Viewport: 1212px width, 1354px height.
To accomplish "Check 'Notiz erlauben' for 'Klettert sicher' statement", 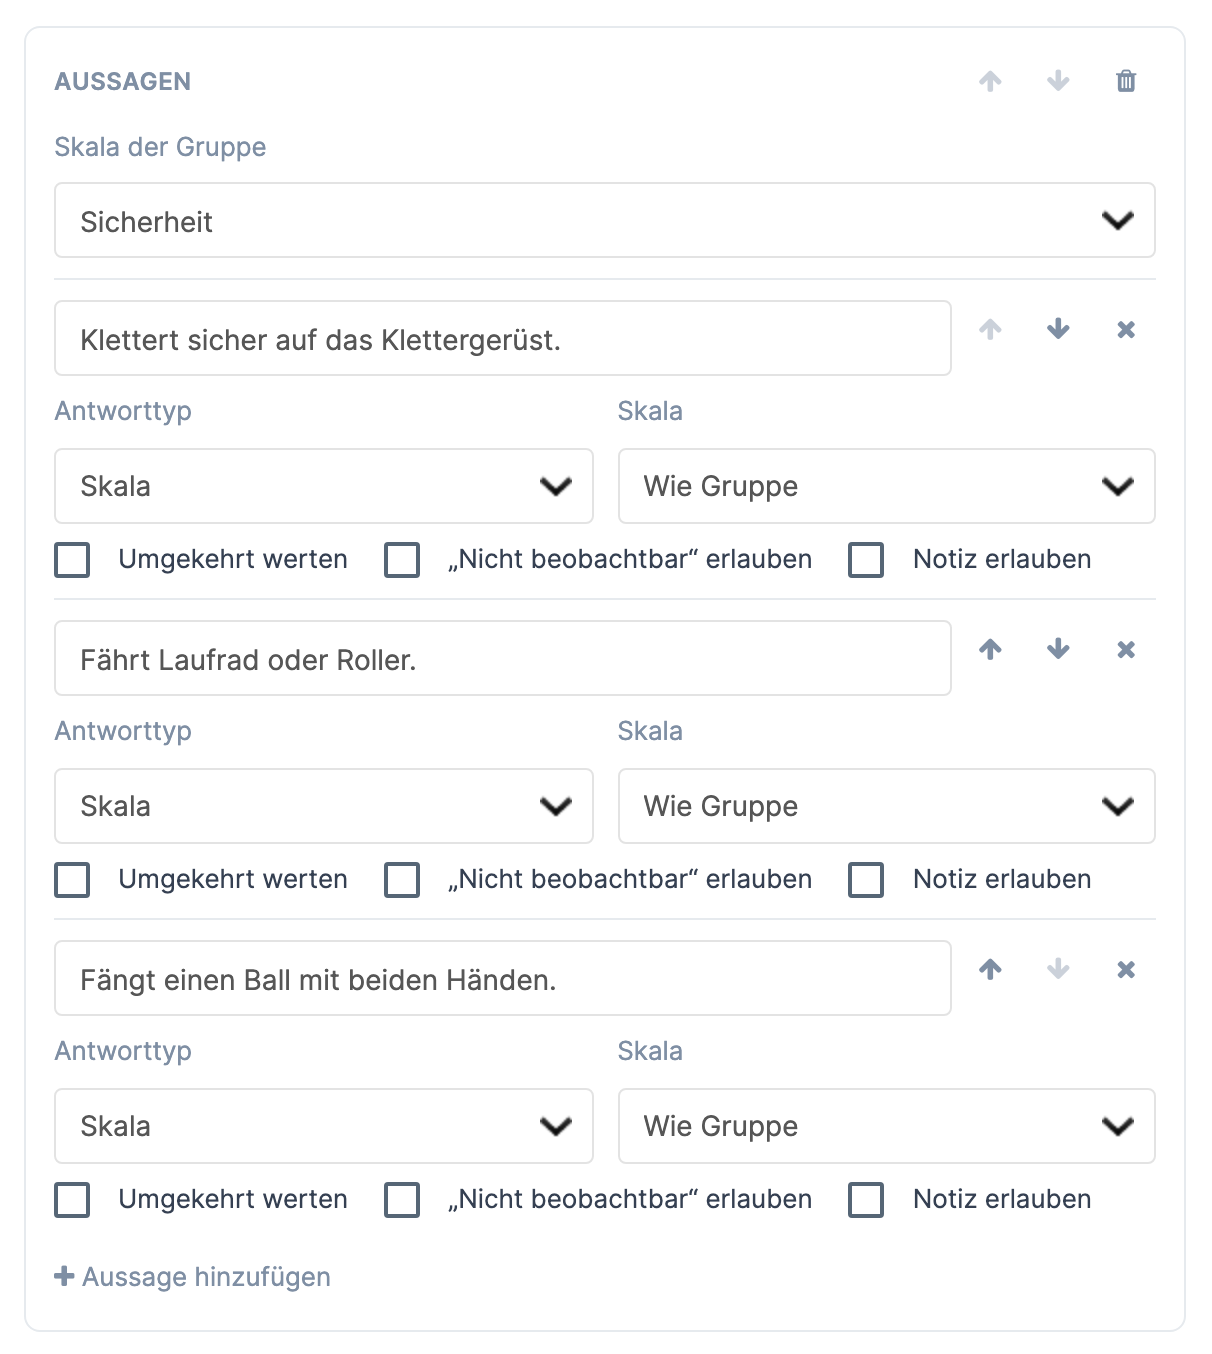I will pyautogui.click(x=866, y=560).
